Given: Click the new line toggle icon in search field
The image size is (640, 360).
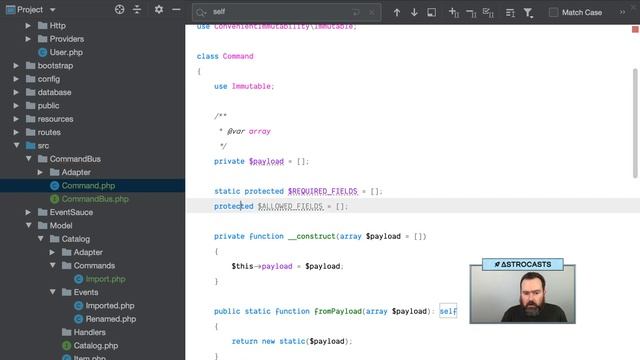Looking at the screenshot, I should click(356, 12).
